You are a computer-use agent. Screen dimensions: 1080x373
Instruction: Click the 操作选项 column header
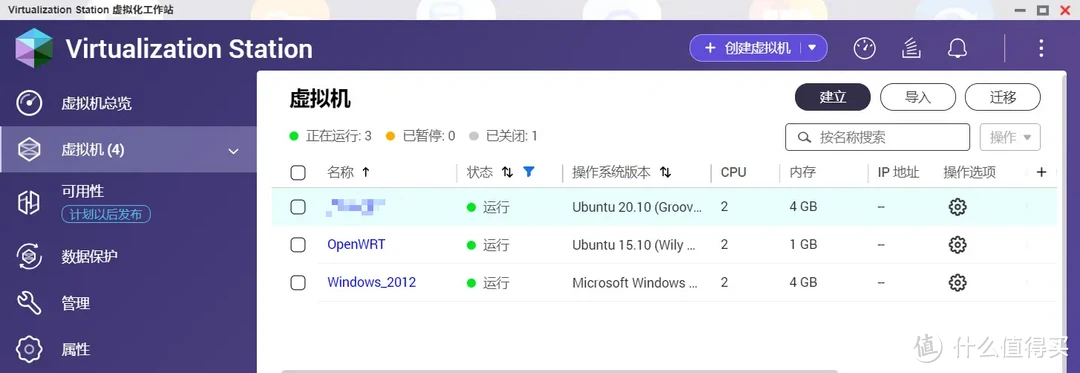point(970,172)
